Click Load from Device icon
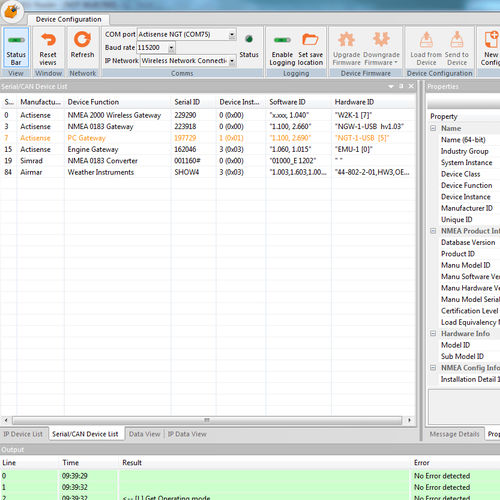Image resolution: width=500 pixels, height=500 pixels. tap(426, 40)
